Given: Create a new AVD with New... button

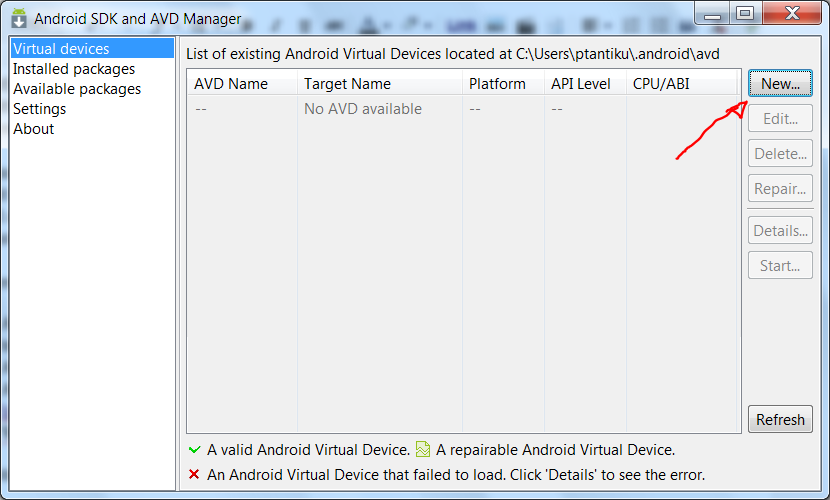Looking at the screenshot, I should [x=780, y=84].
